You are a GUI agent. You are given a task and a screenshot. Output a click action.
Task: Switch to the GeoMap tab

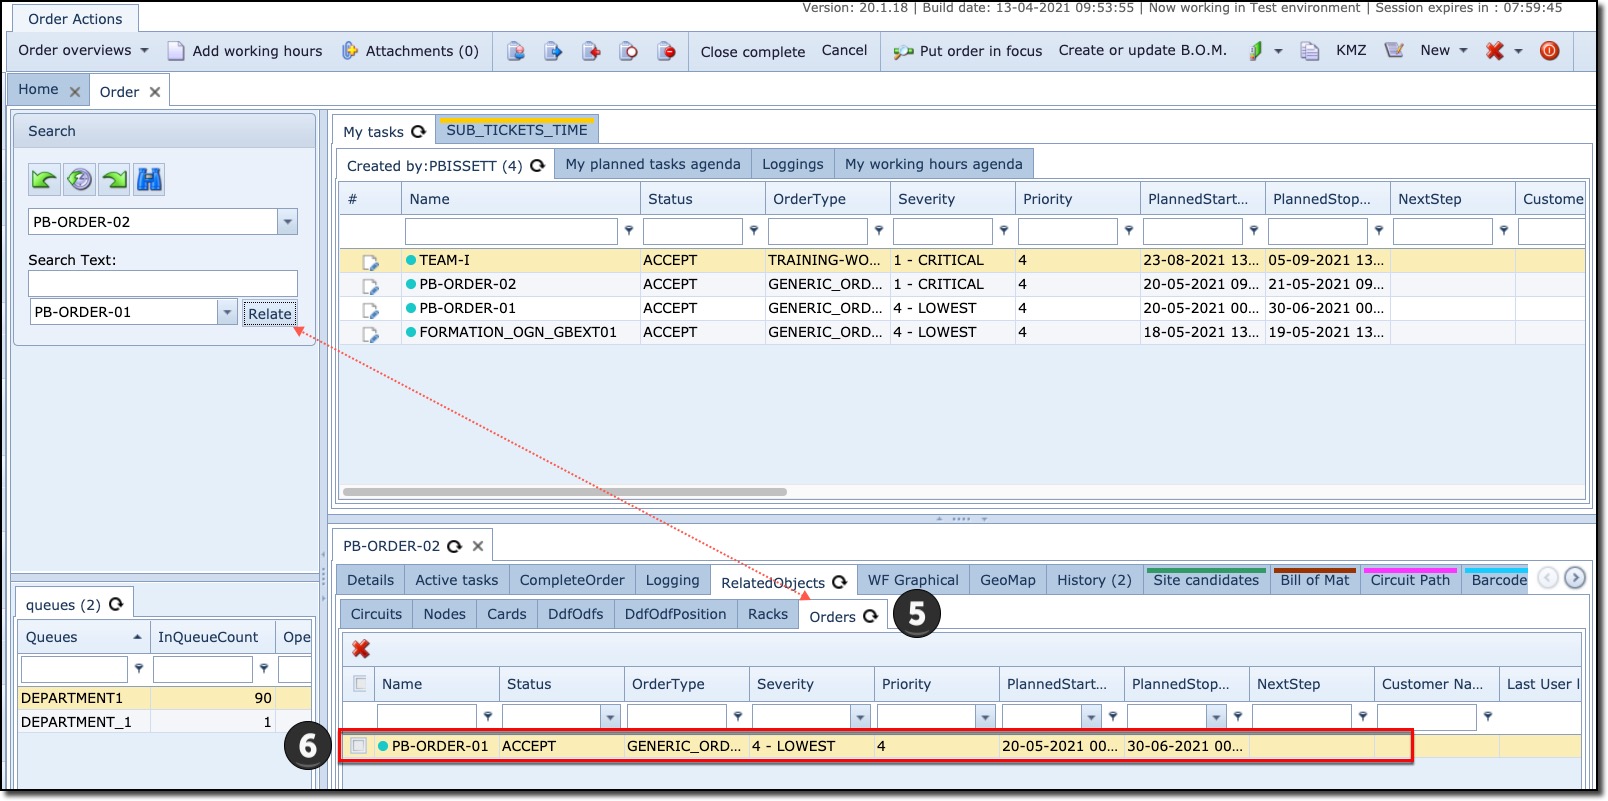tap(1007, 580)
